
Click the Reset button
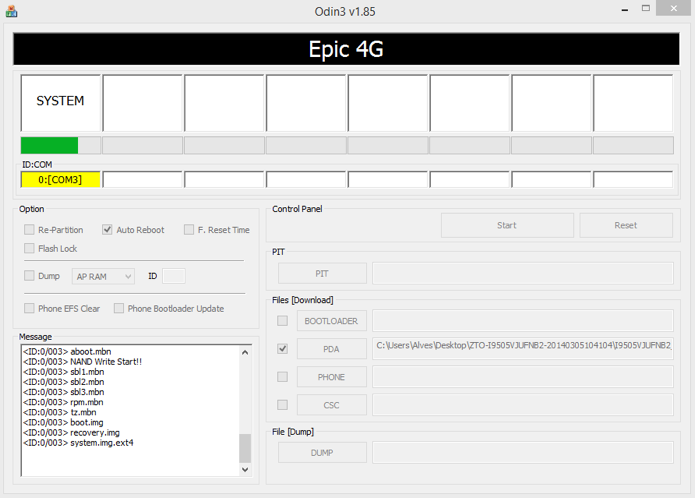pyautogui.click(x=626, y=225)
